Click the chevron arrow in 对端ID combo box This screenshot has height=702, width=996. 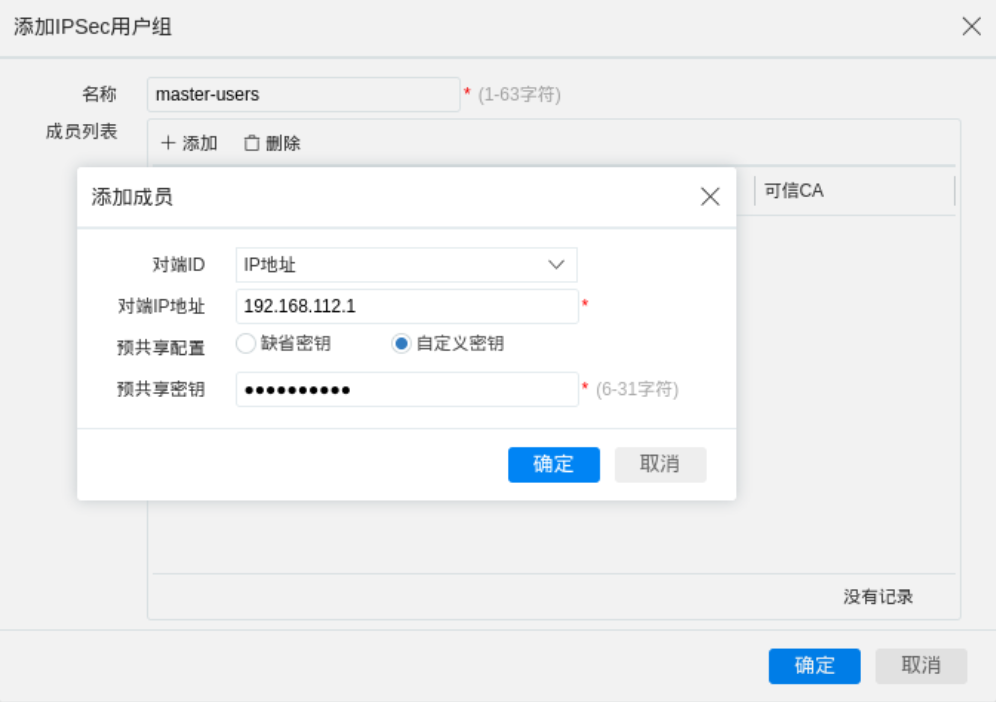point(557,265)
